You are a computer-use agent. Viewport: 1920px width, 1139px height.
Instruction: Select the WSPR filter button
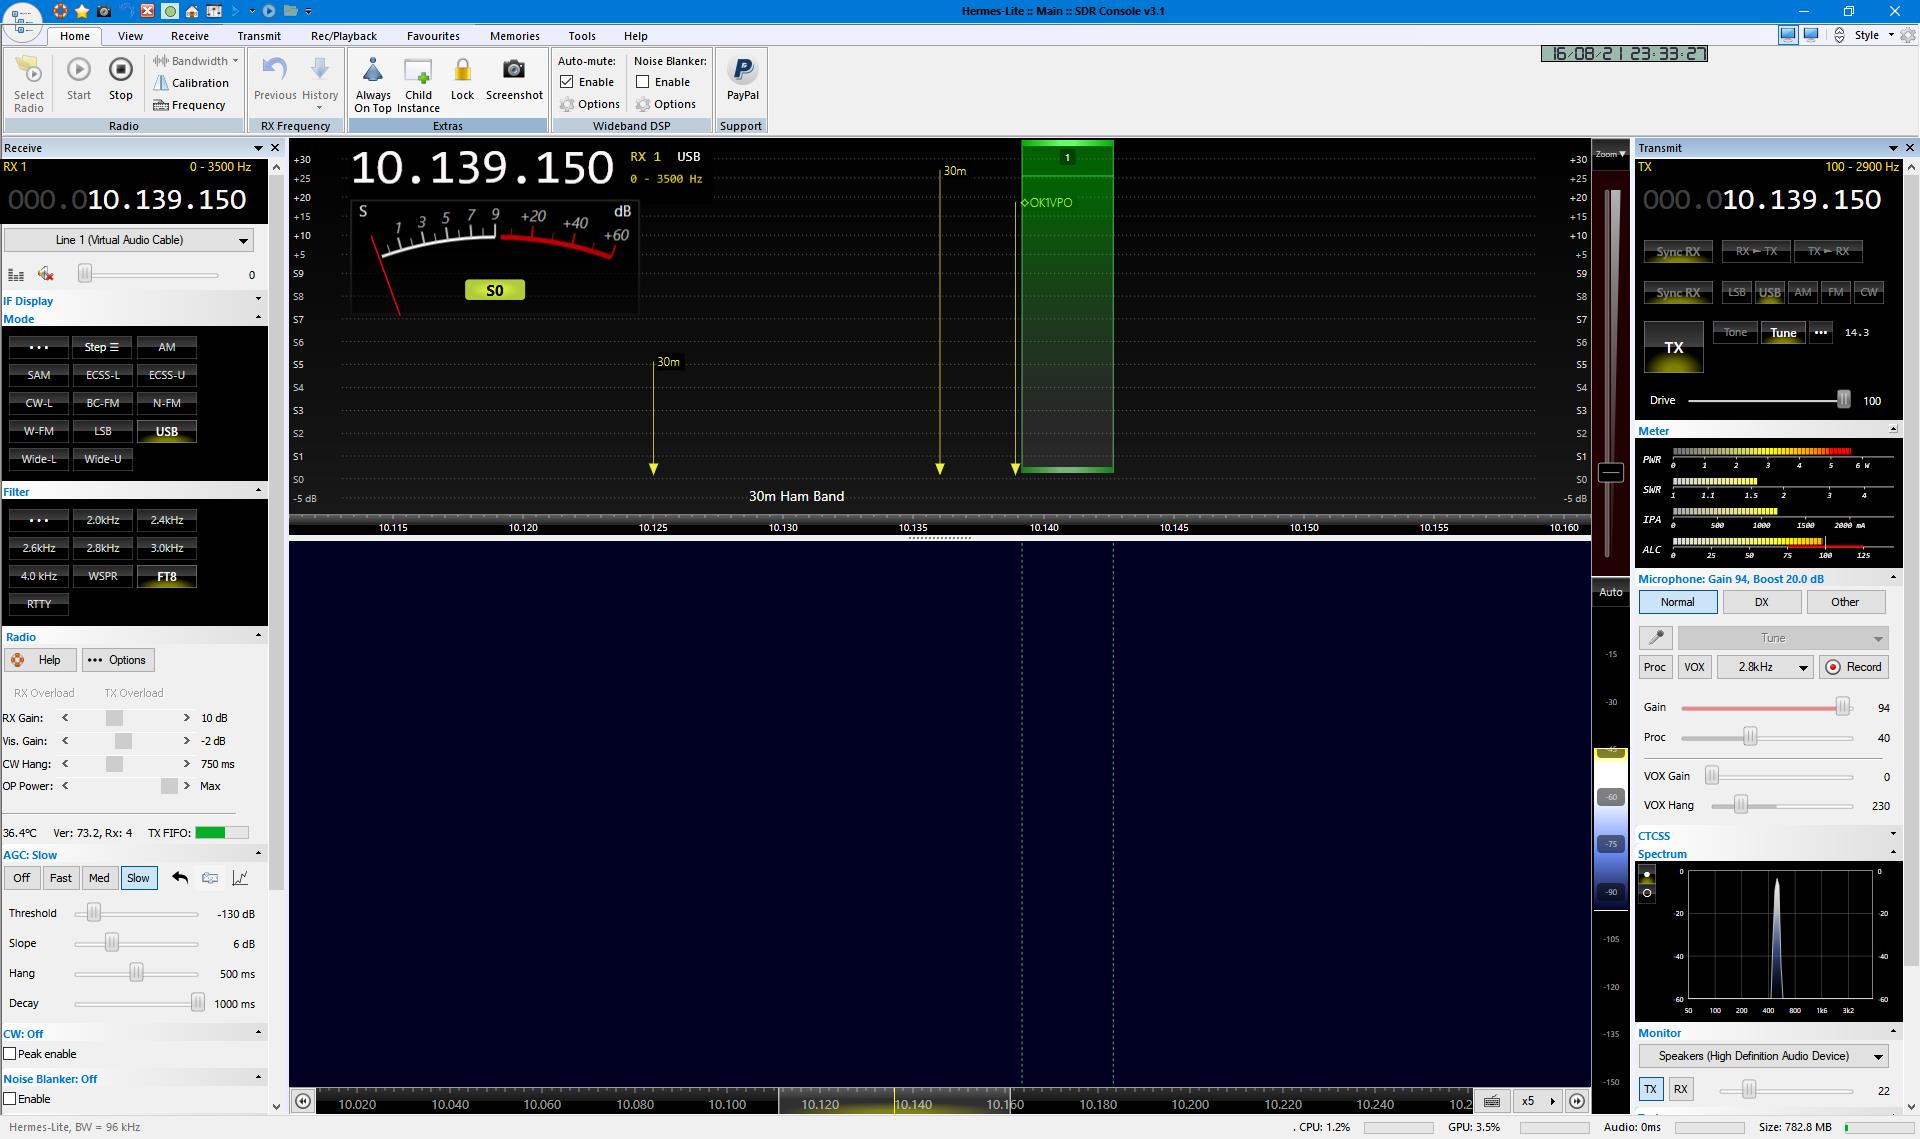pyautogui.click(x=103, y=576)
